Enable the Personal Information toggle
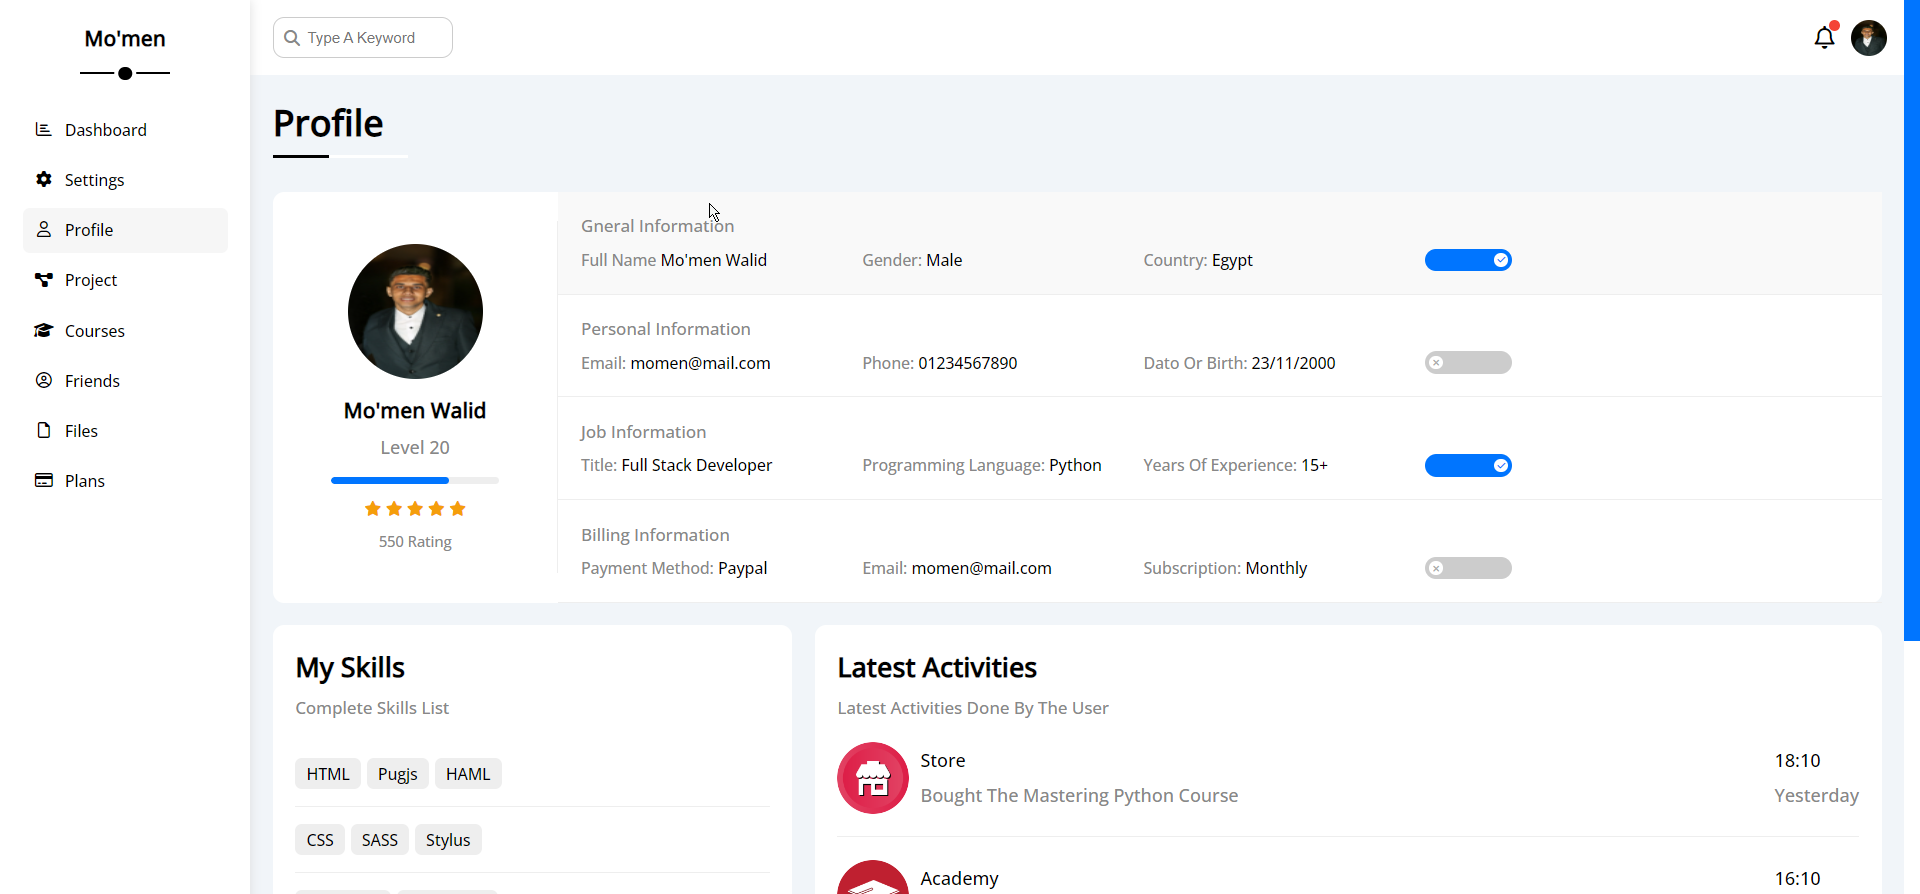The height and width of the screenshot is (894, 1920). click(1467, 363)
